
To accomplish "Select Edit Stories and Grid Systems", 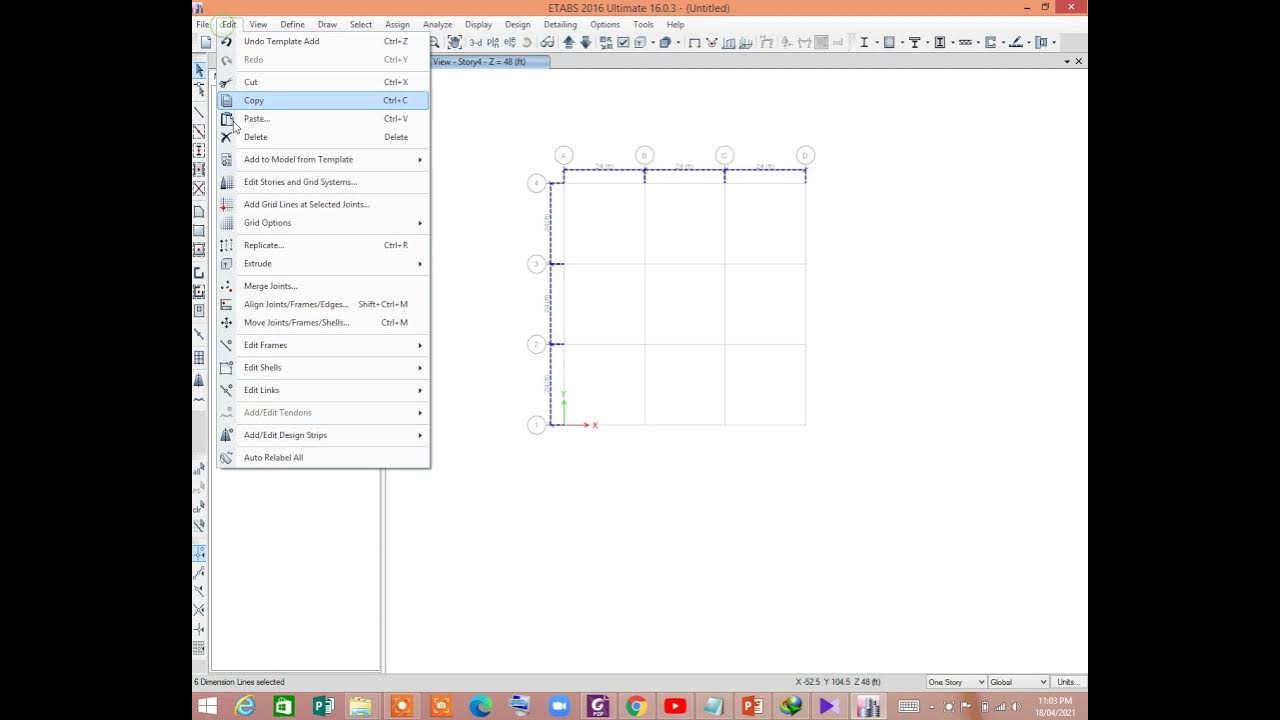I will 323,182.
